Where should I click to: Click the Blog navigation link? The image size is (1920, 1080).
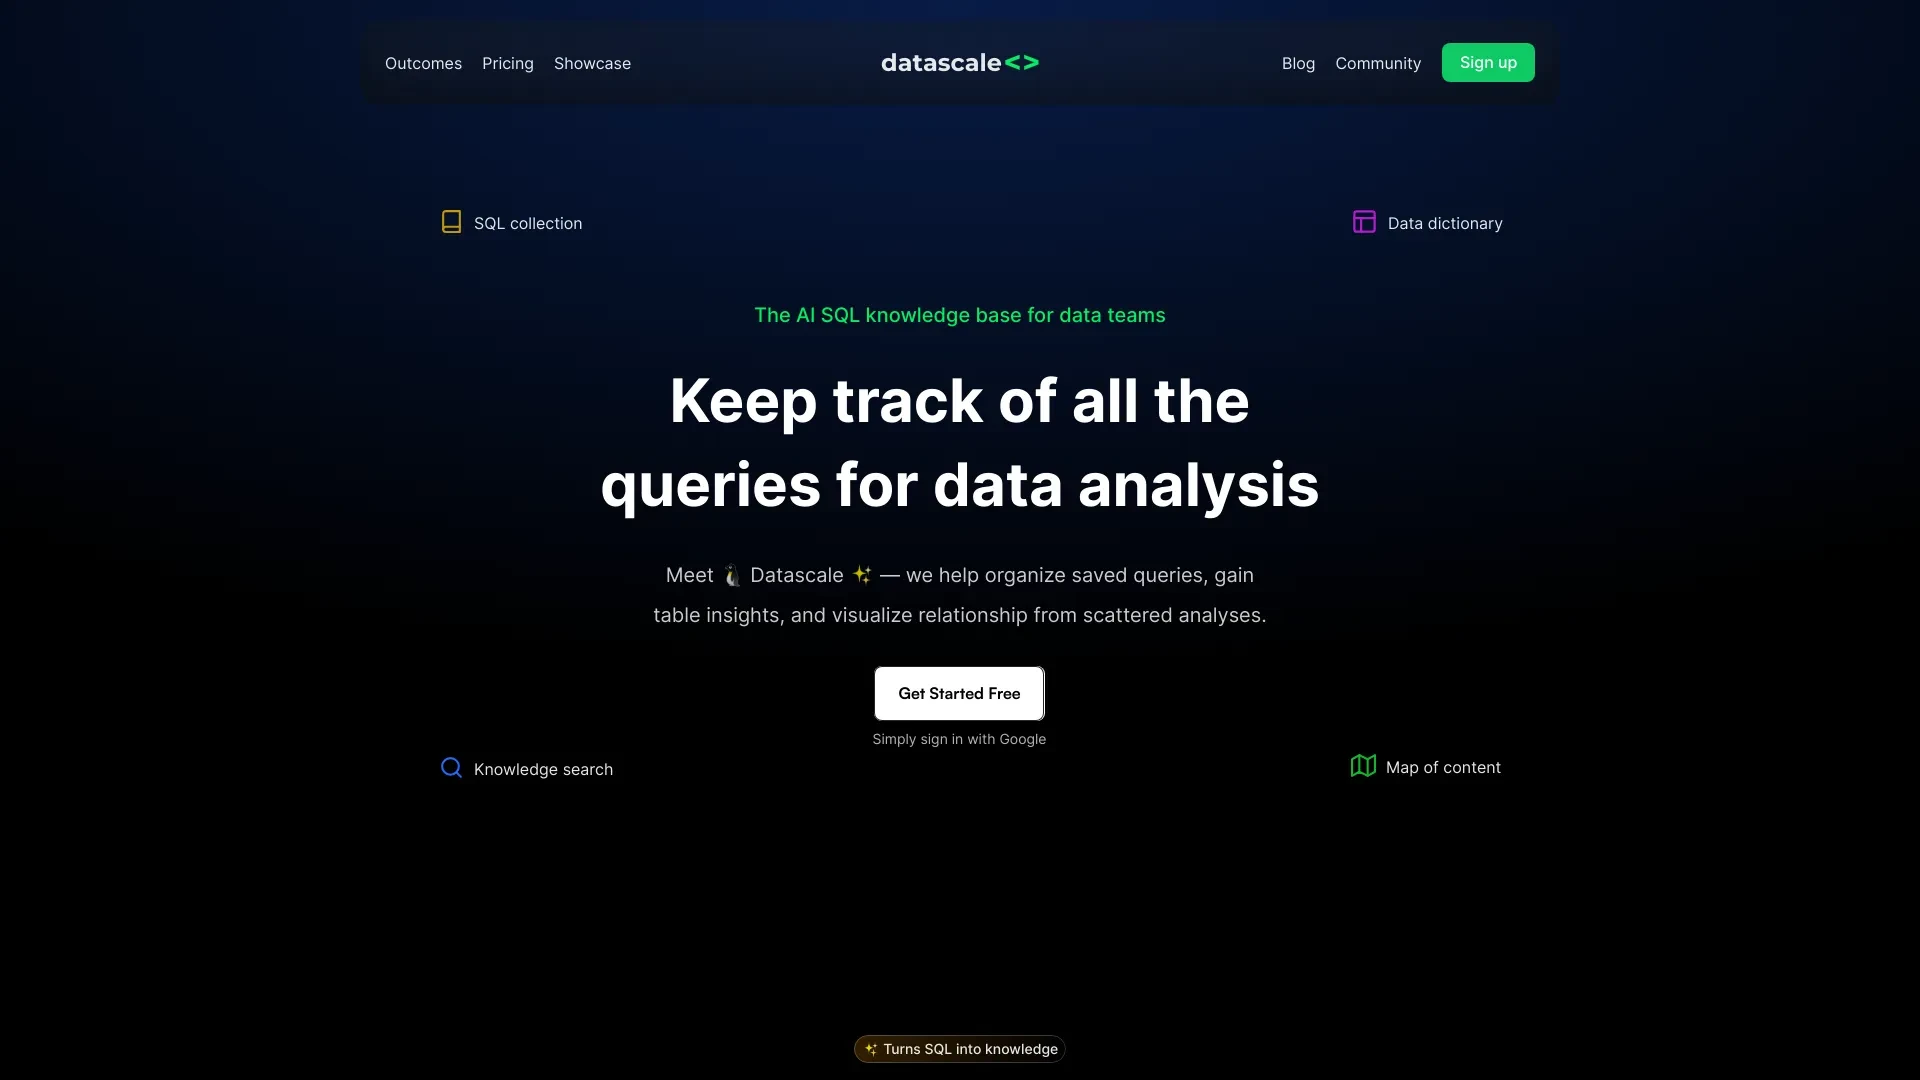[x=1298, y=62]
